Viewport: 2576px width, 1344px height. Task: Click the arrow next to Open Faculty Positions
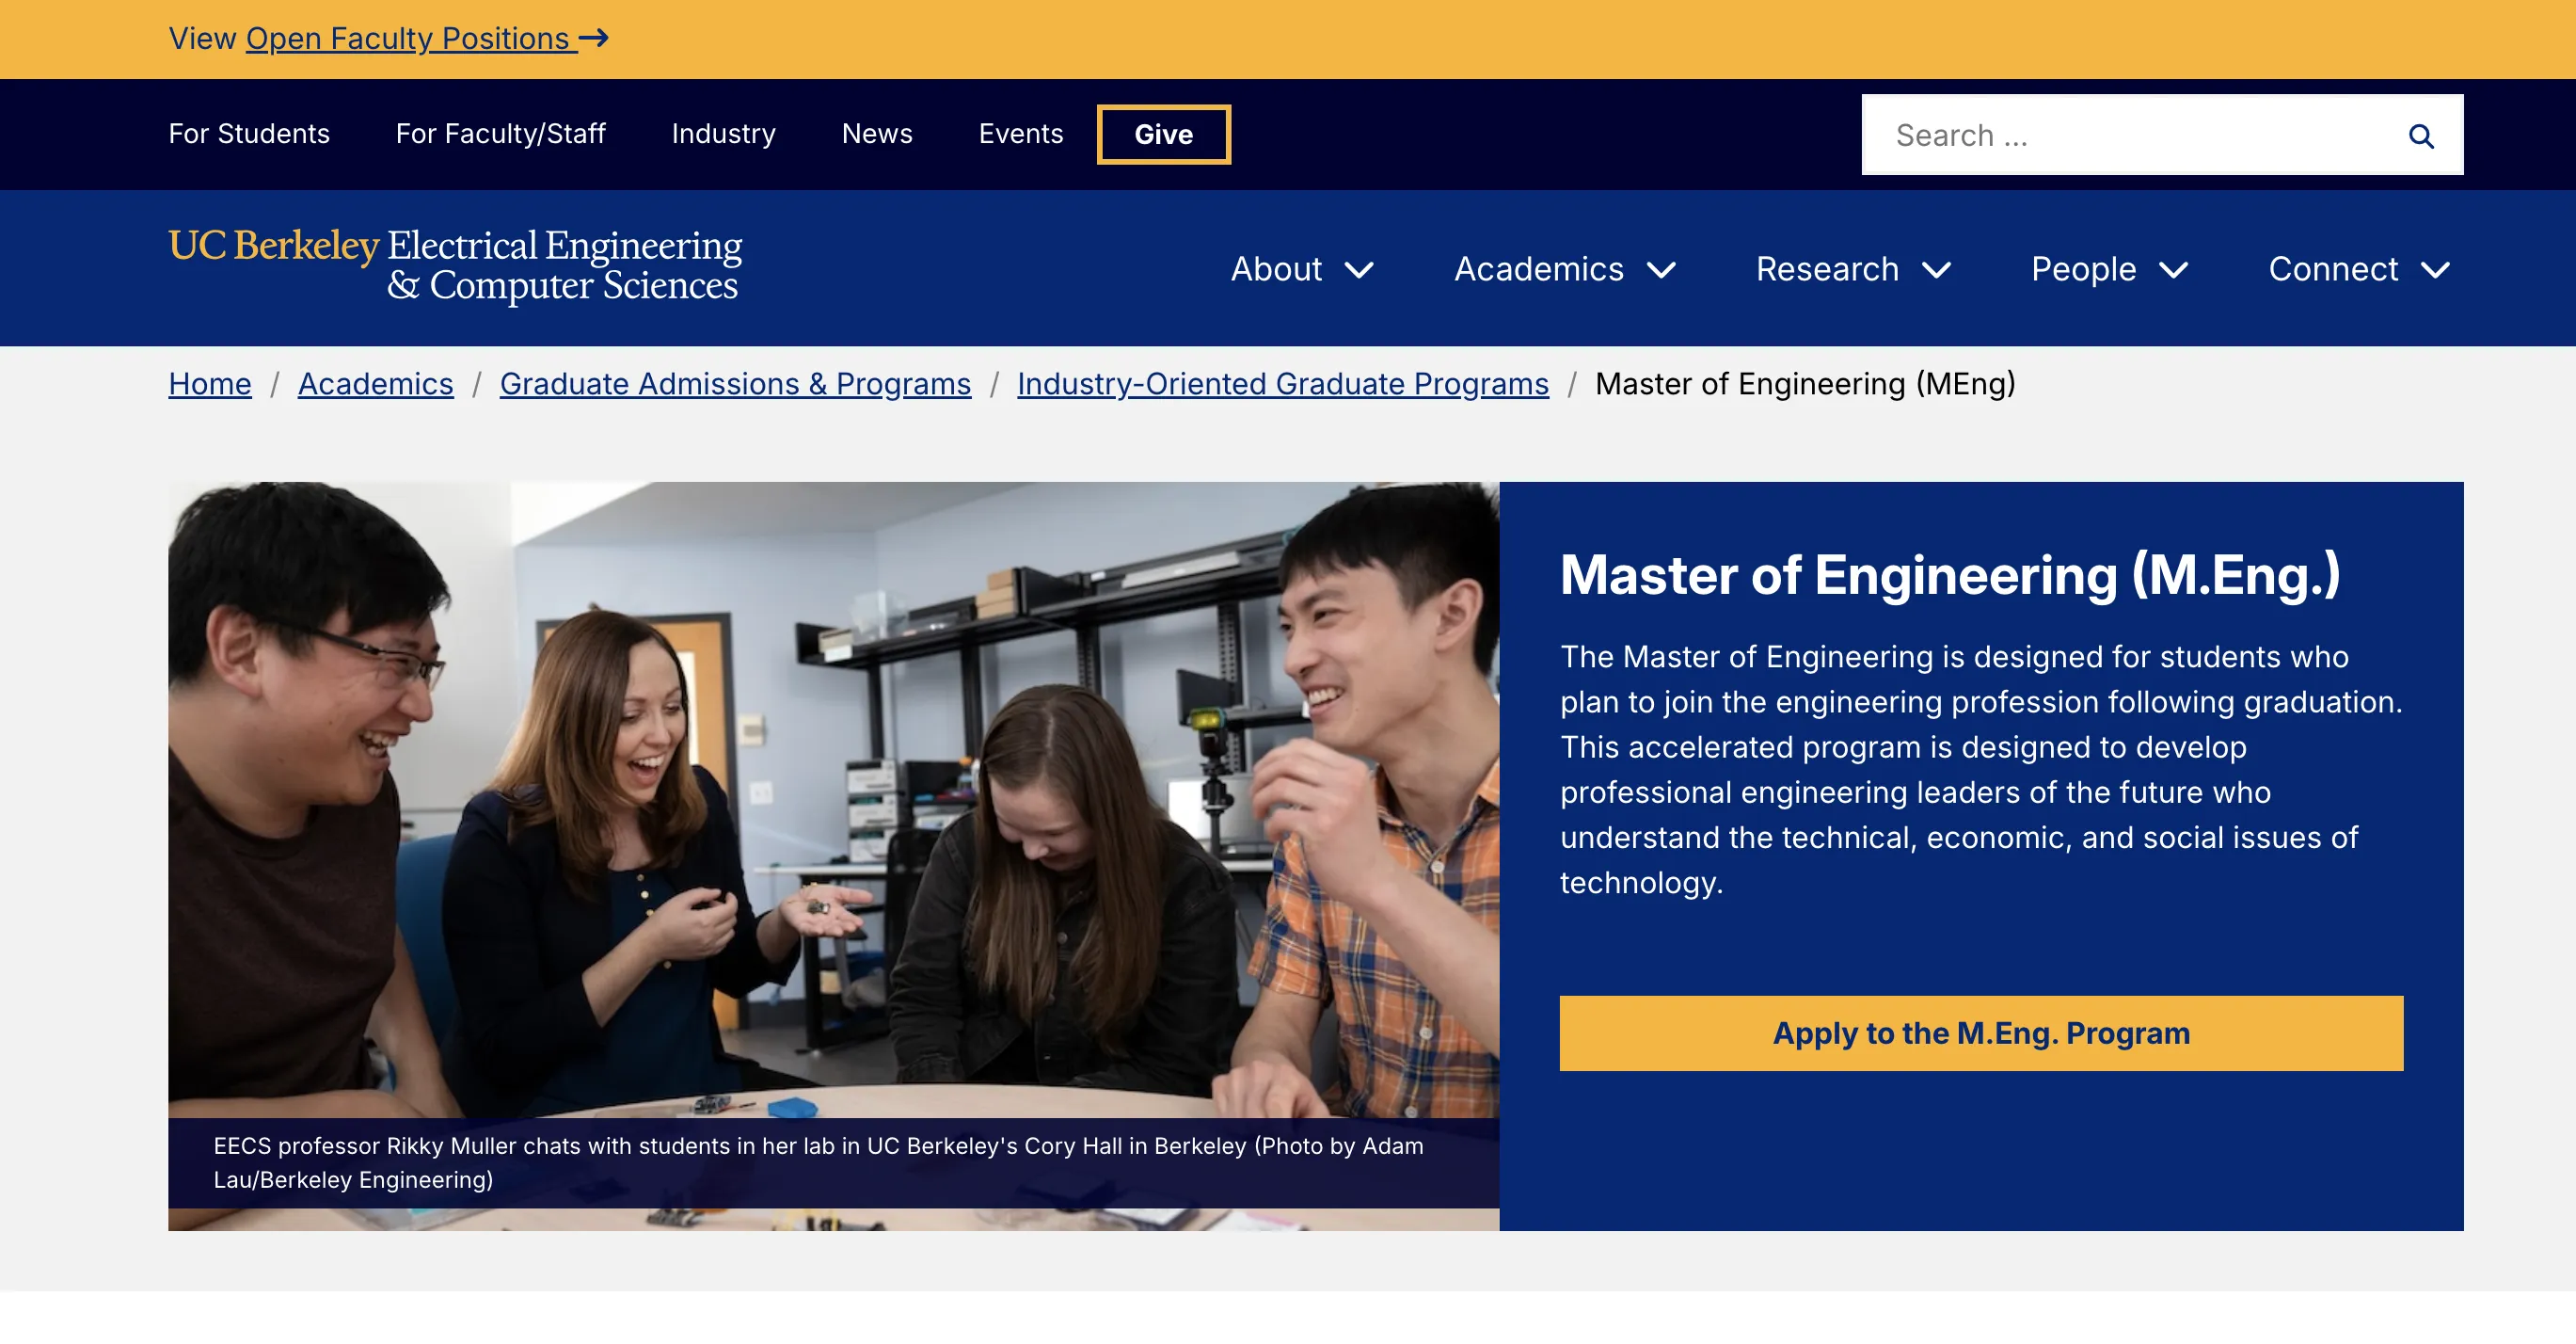pyautogui.click(x=594, y=38)
